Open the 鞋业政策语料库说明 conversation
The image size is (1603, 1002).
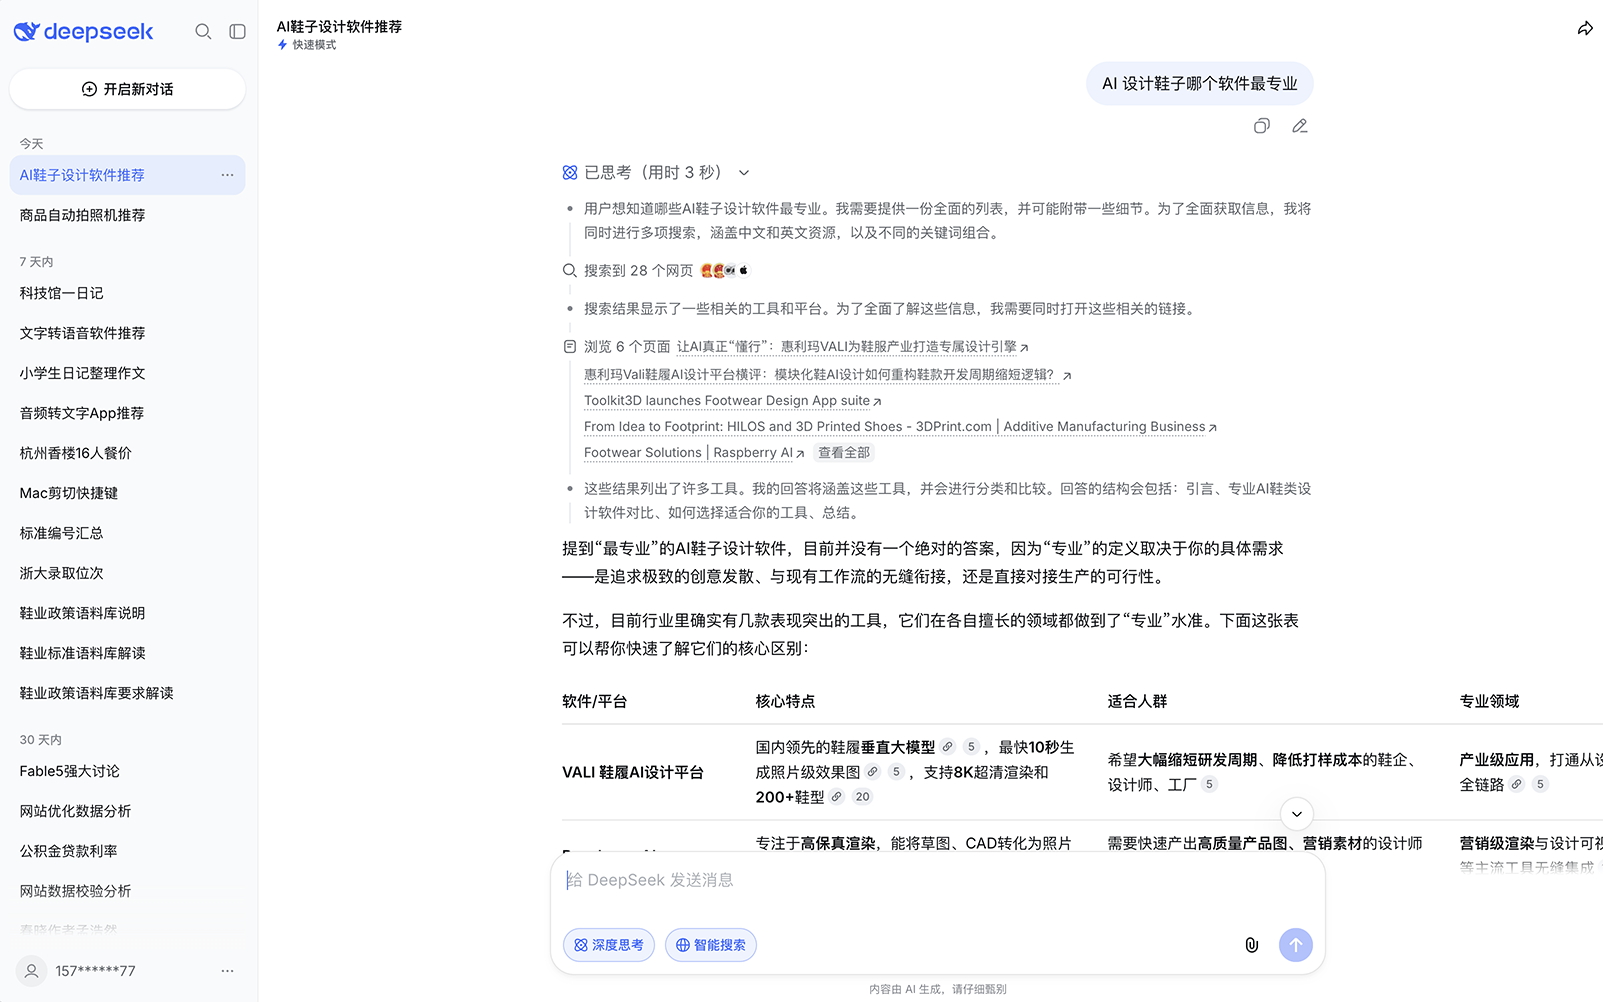click(127, 613)
